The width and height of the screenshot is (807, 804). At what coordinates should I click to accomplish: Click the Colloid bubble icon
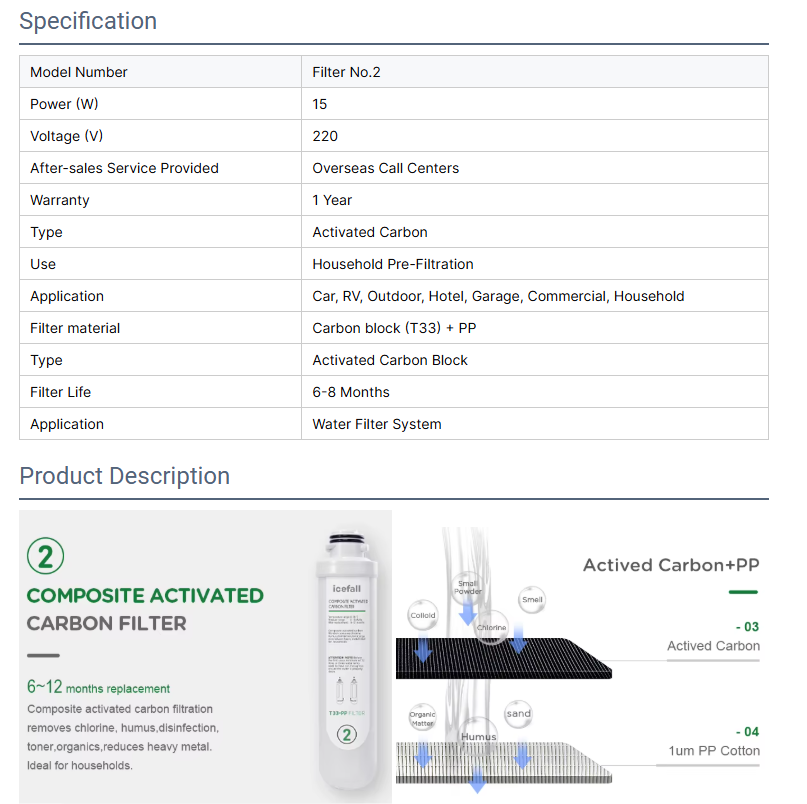pos(422,615)
